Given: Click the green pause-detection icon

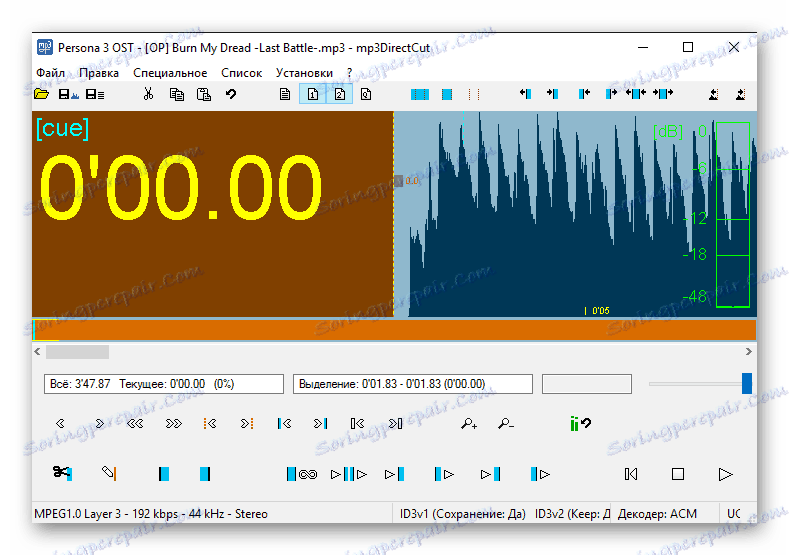Looking at the screenshot, I should click(580, 424).
